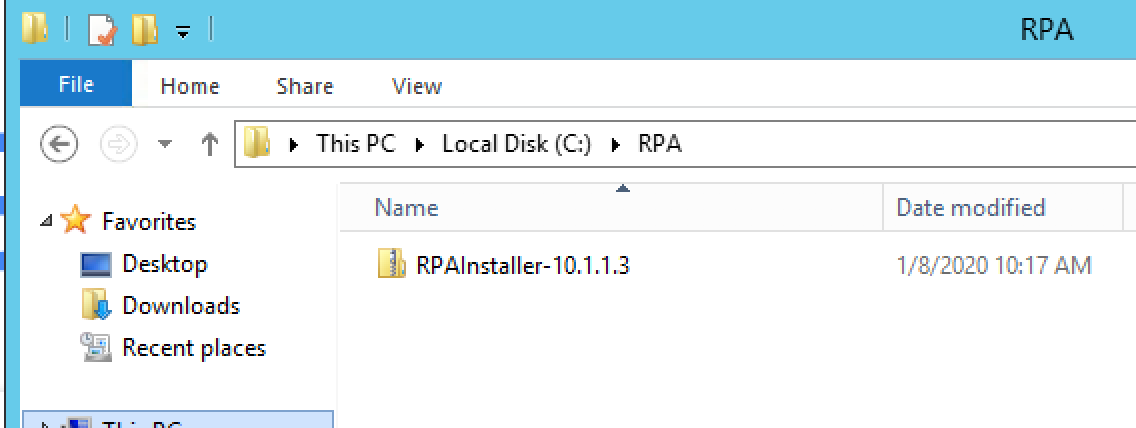Image resolution: width=1136 pixels, height=428 pixels.
Task: Open the Share ribbon tab
Action: coord(304,86)
